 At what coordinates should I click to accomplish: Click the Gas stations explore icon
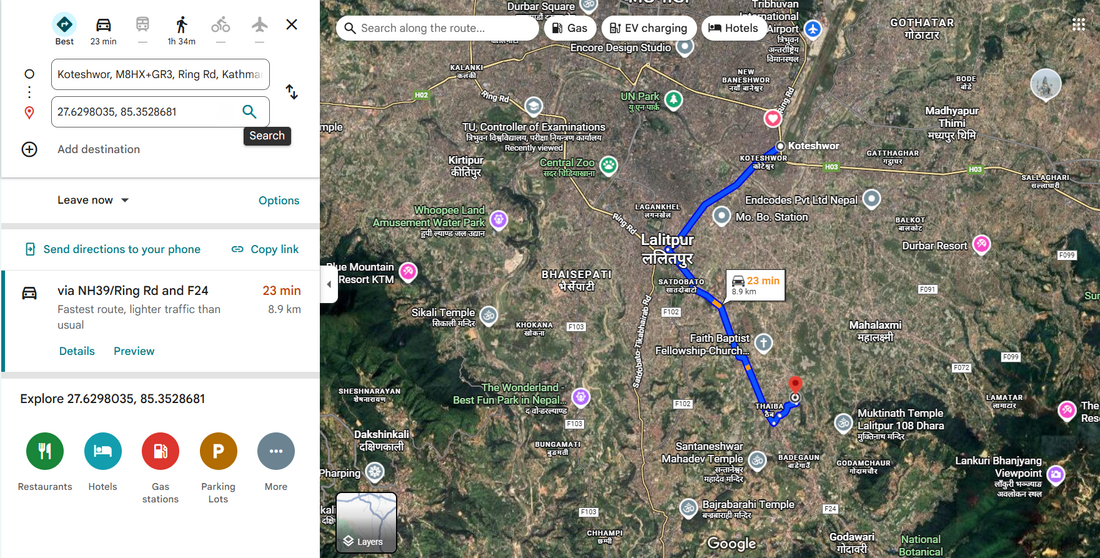coord(161,451)
